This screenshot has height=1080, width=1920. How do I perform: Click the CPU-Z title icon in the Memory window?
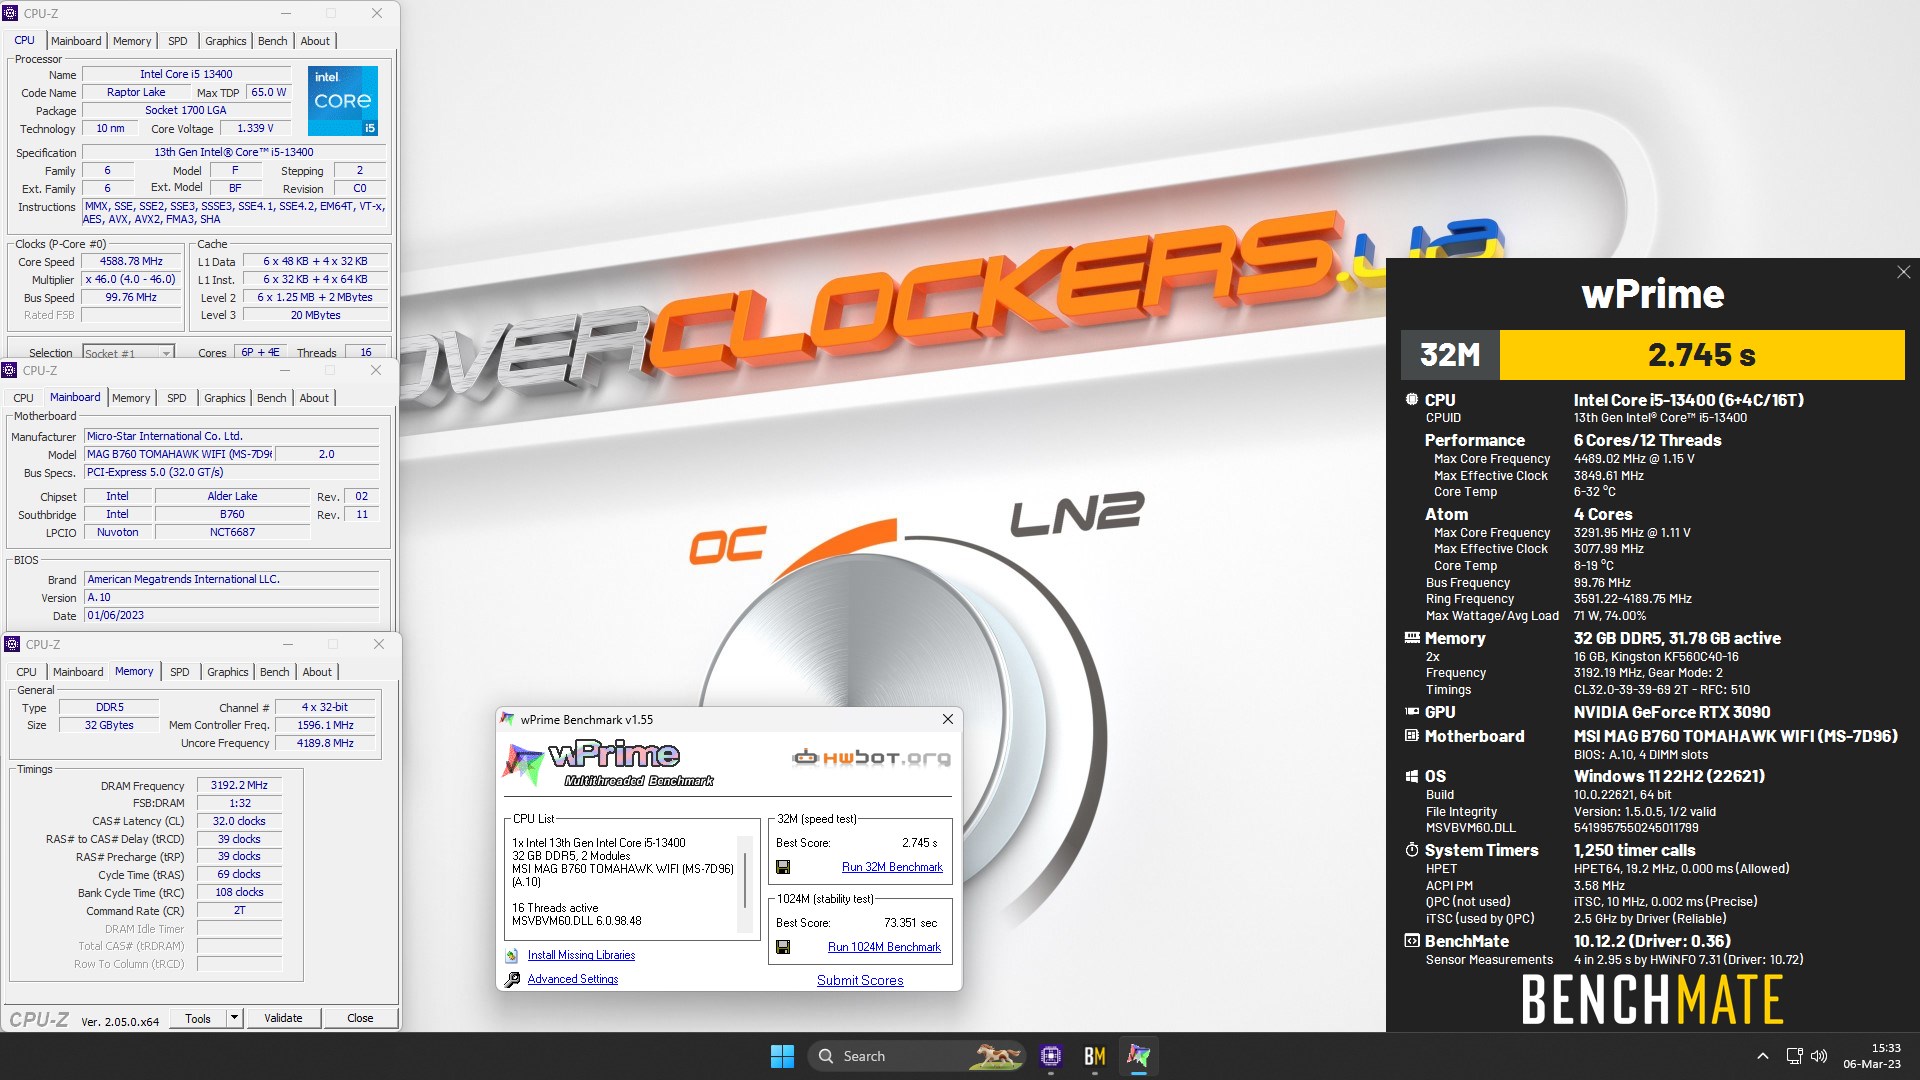[x=13, y=644]
